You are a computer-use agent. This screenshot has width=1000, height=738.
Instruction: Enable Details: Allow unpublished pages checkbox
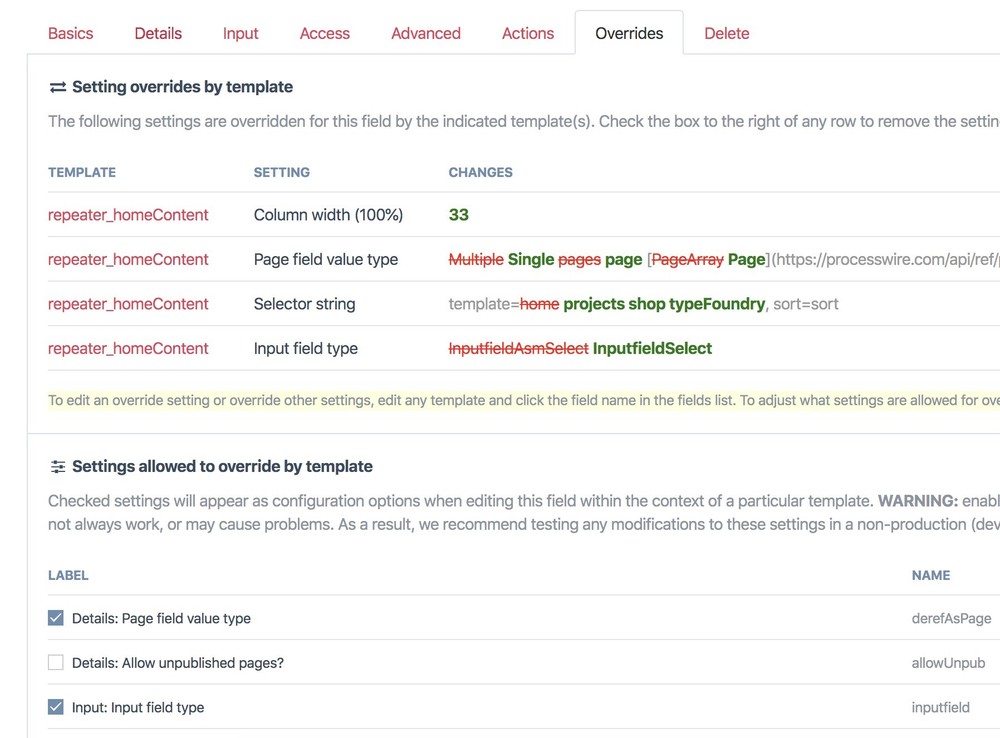pyautogui.click(x=56, y=663)
